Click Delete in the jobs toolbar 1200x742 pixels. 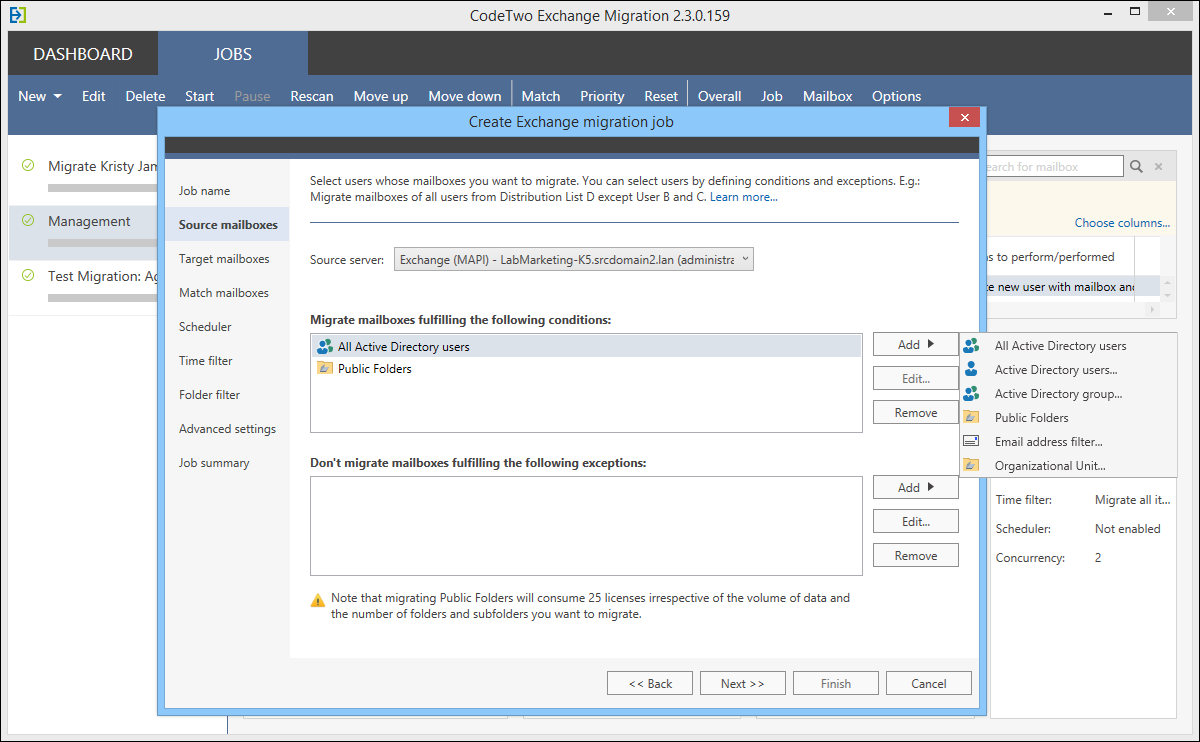146,96
